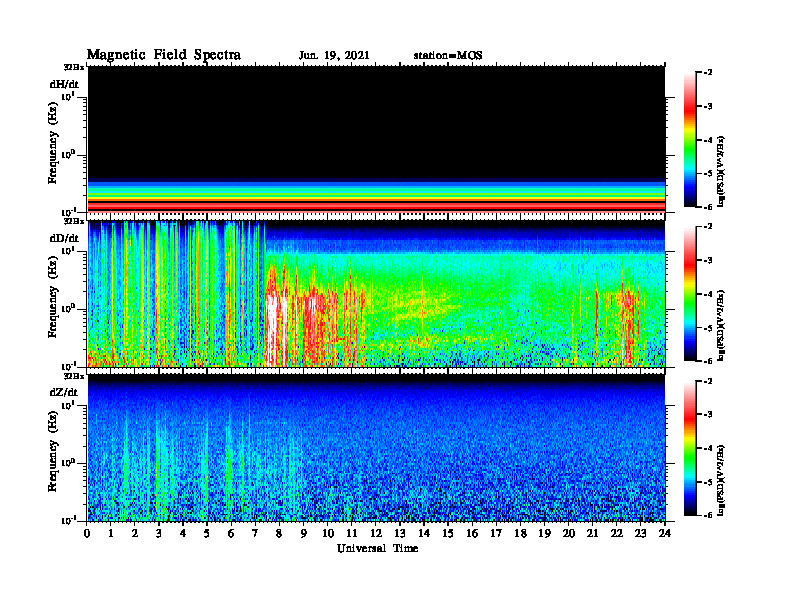Click the 10^1 frequency tick of dD/dt panel

68,250
